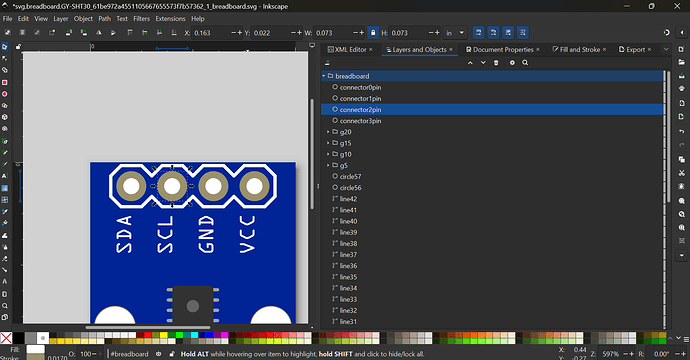Move selected layer up with arrow icon
The height and width of the screenshot is (360, 690).
pyautogui.click(x=470, y=62)
